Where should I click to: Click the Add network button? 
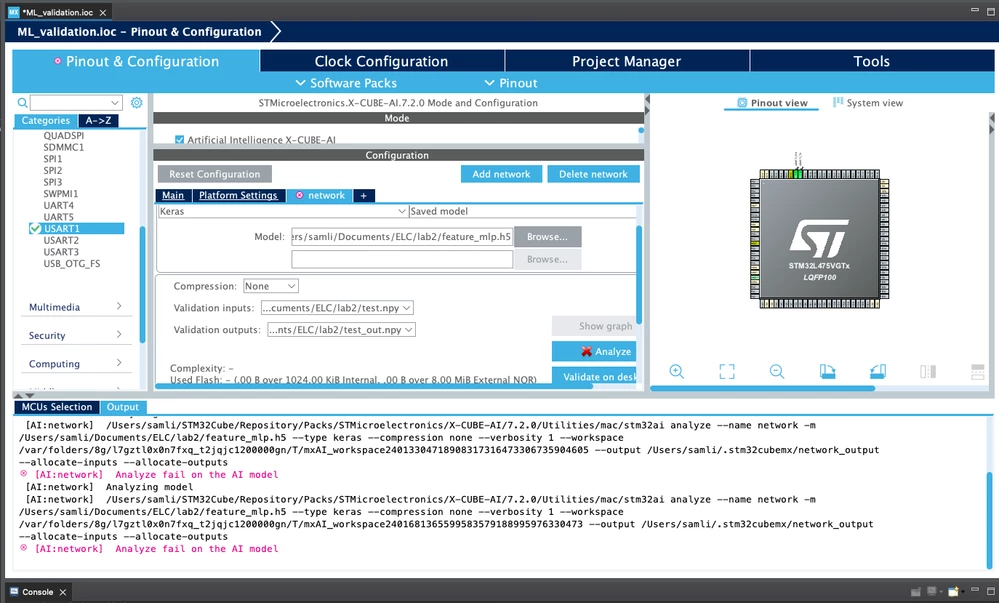(501, 174)
